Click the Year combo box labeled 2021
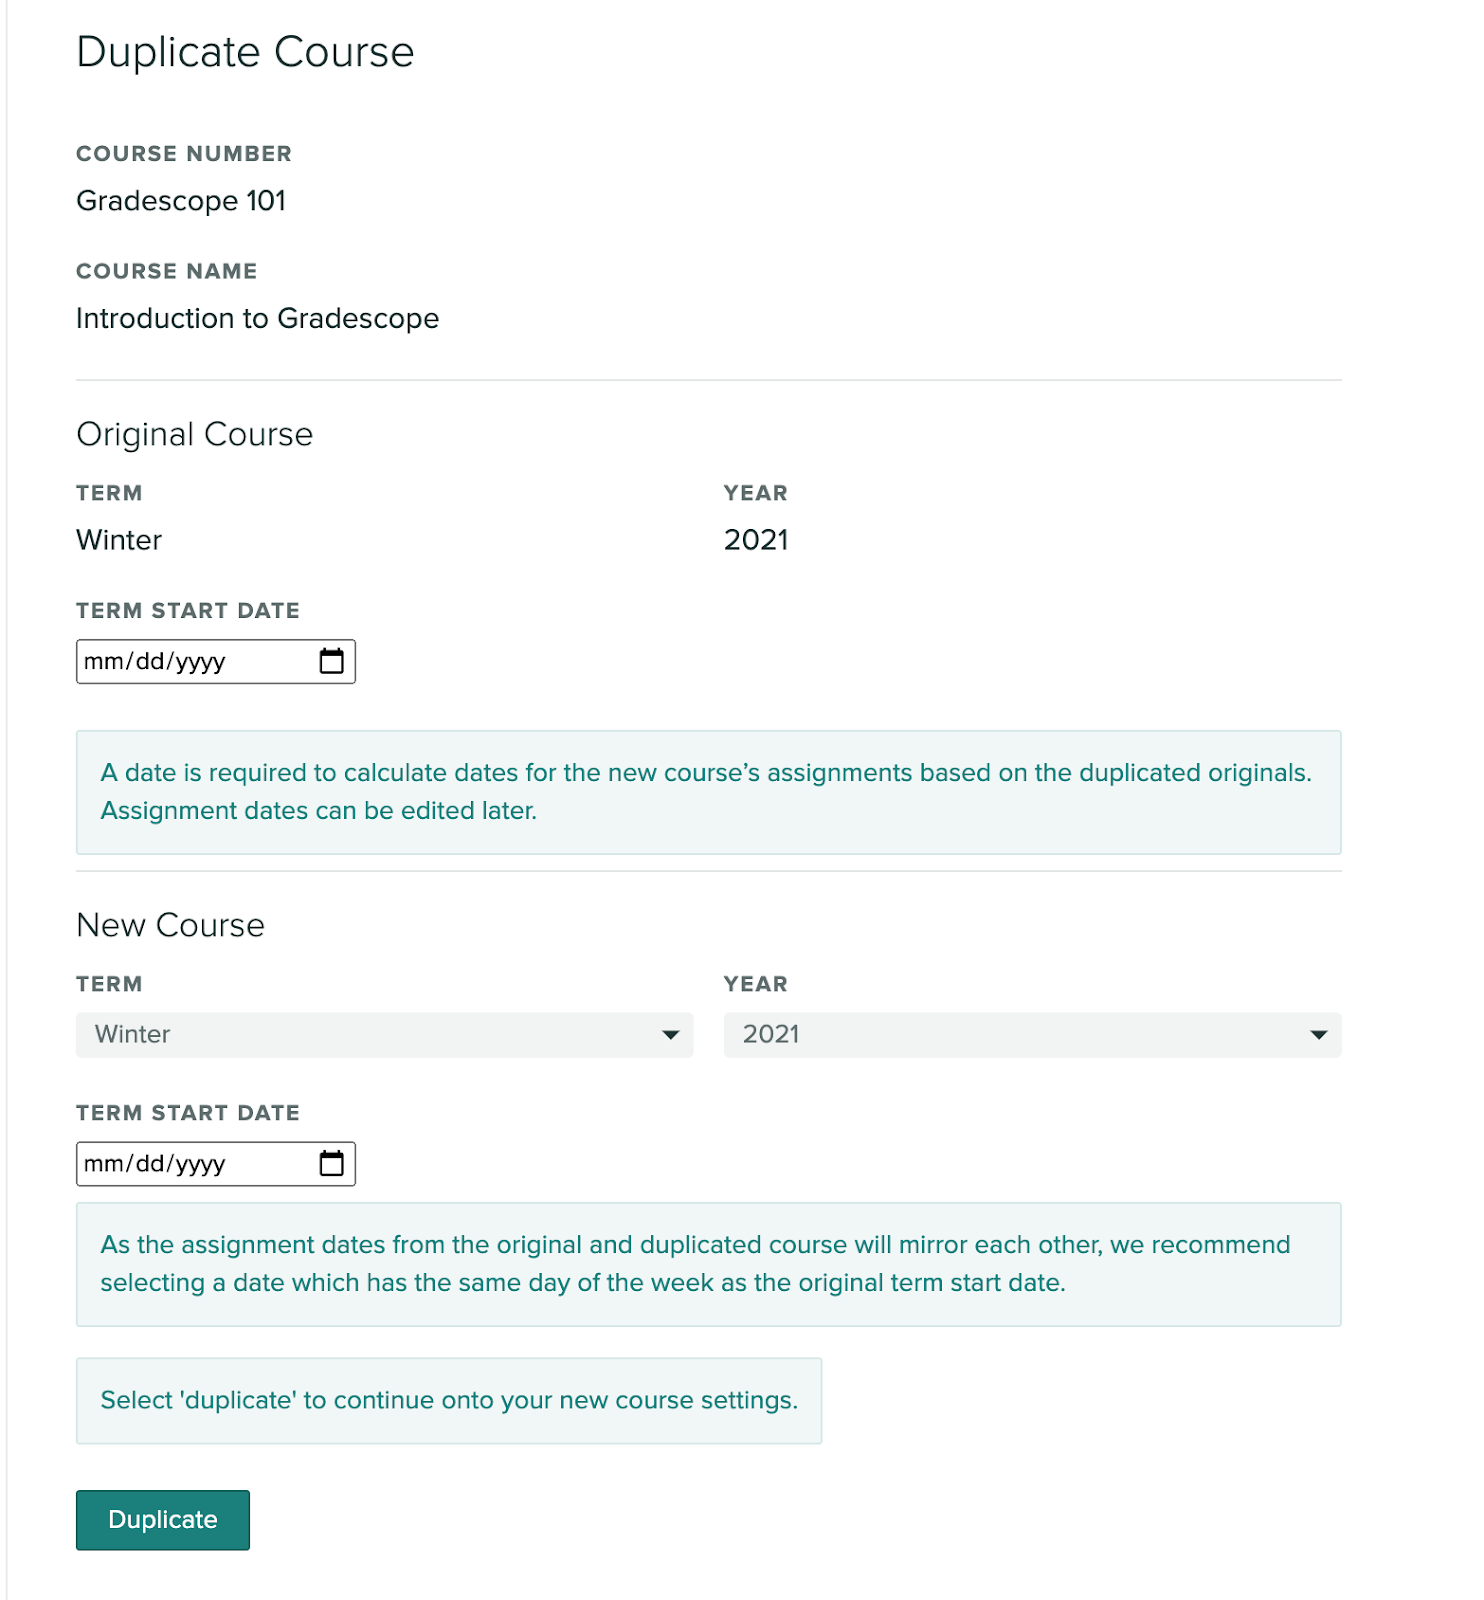 [x=1030, y=1035]
